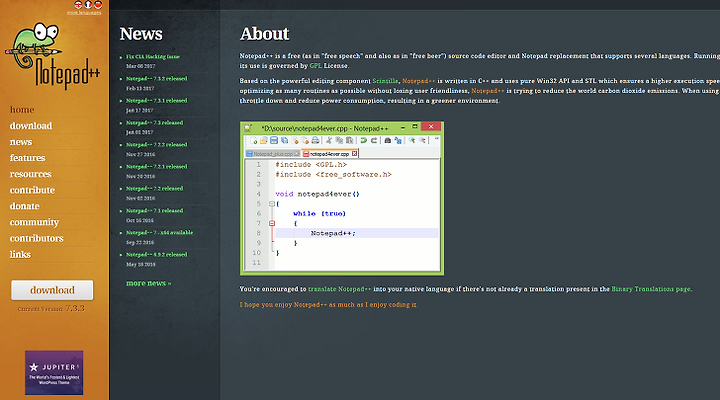Follow the GPL License link
Viewport: 720px width, 400px height.
[315, 66]
